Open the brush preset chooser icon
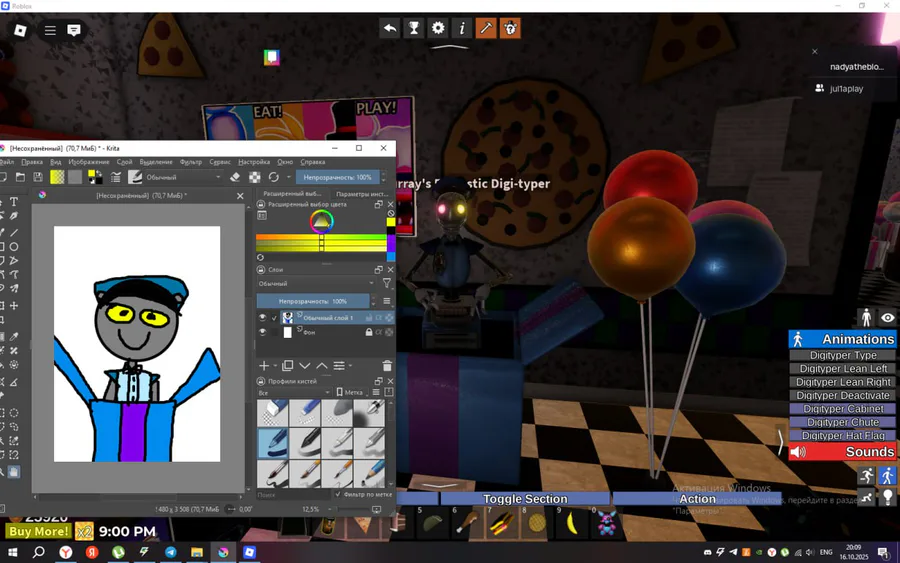Screen dimensions: 900x563 [135, 177]
